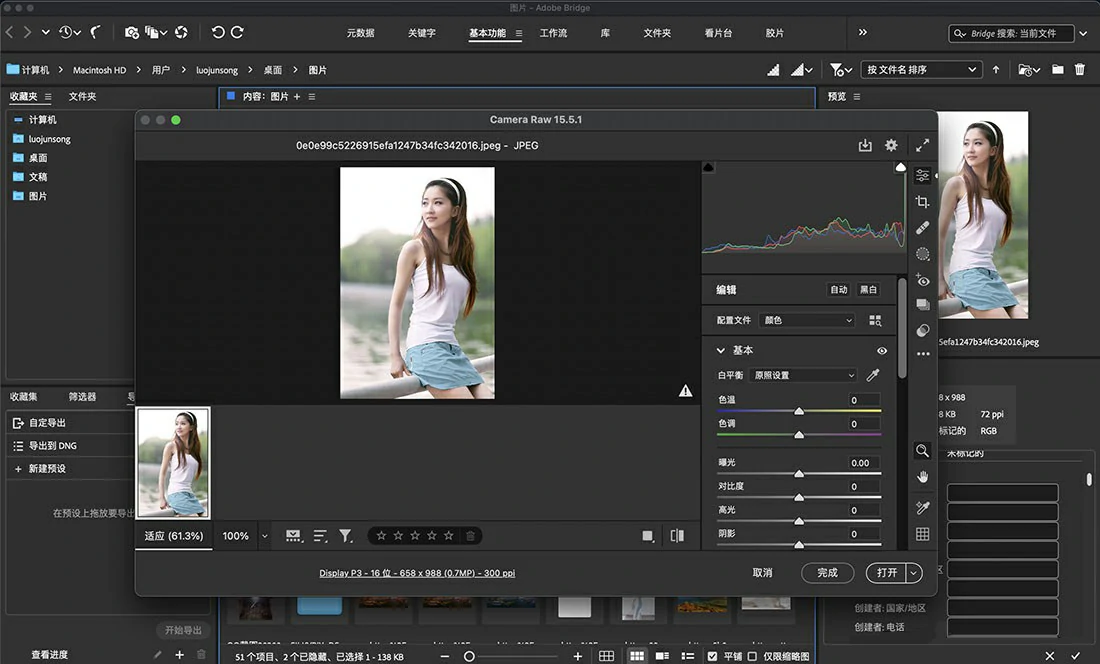
Task: Select the Crop tool in Camera Raw
Action: coord(923,202)
